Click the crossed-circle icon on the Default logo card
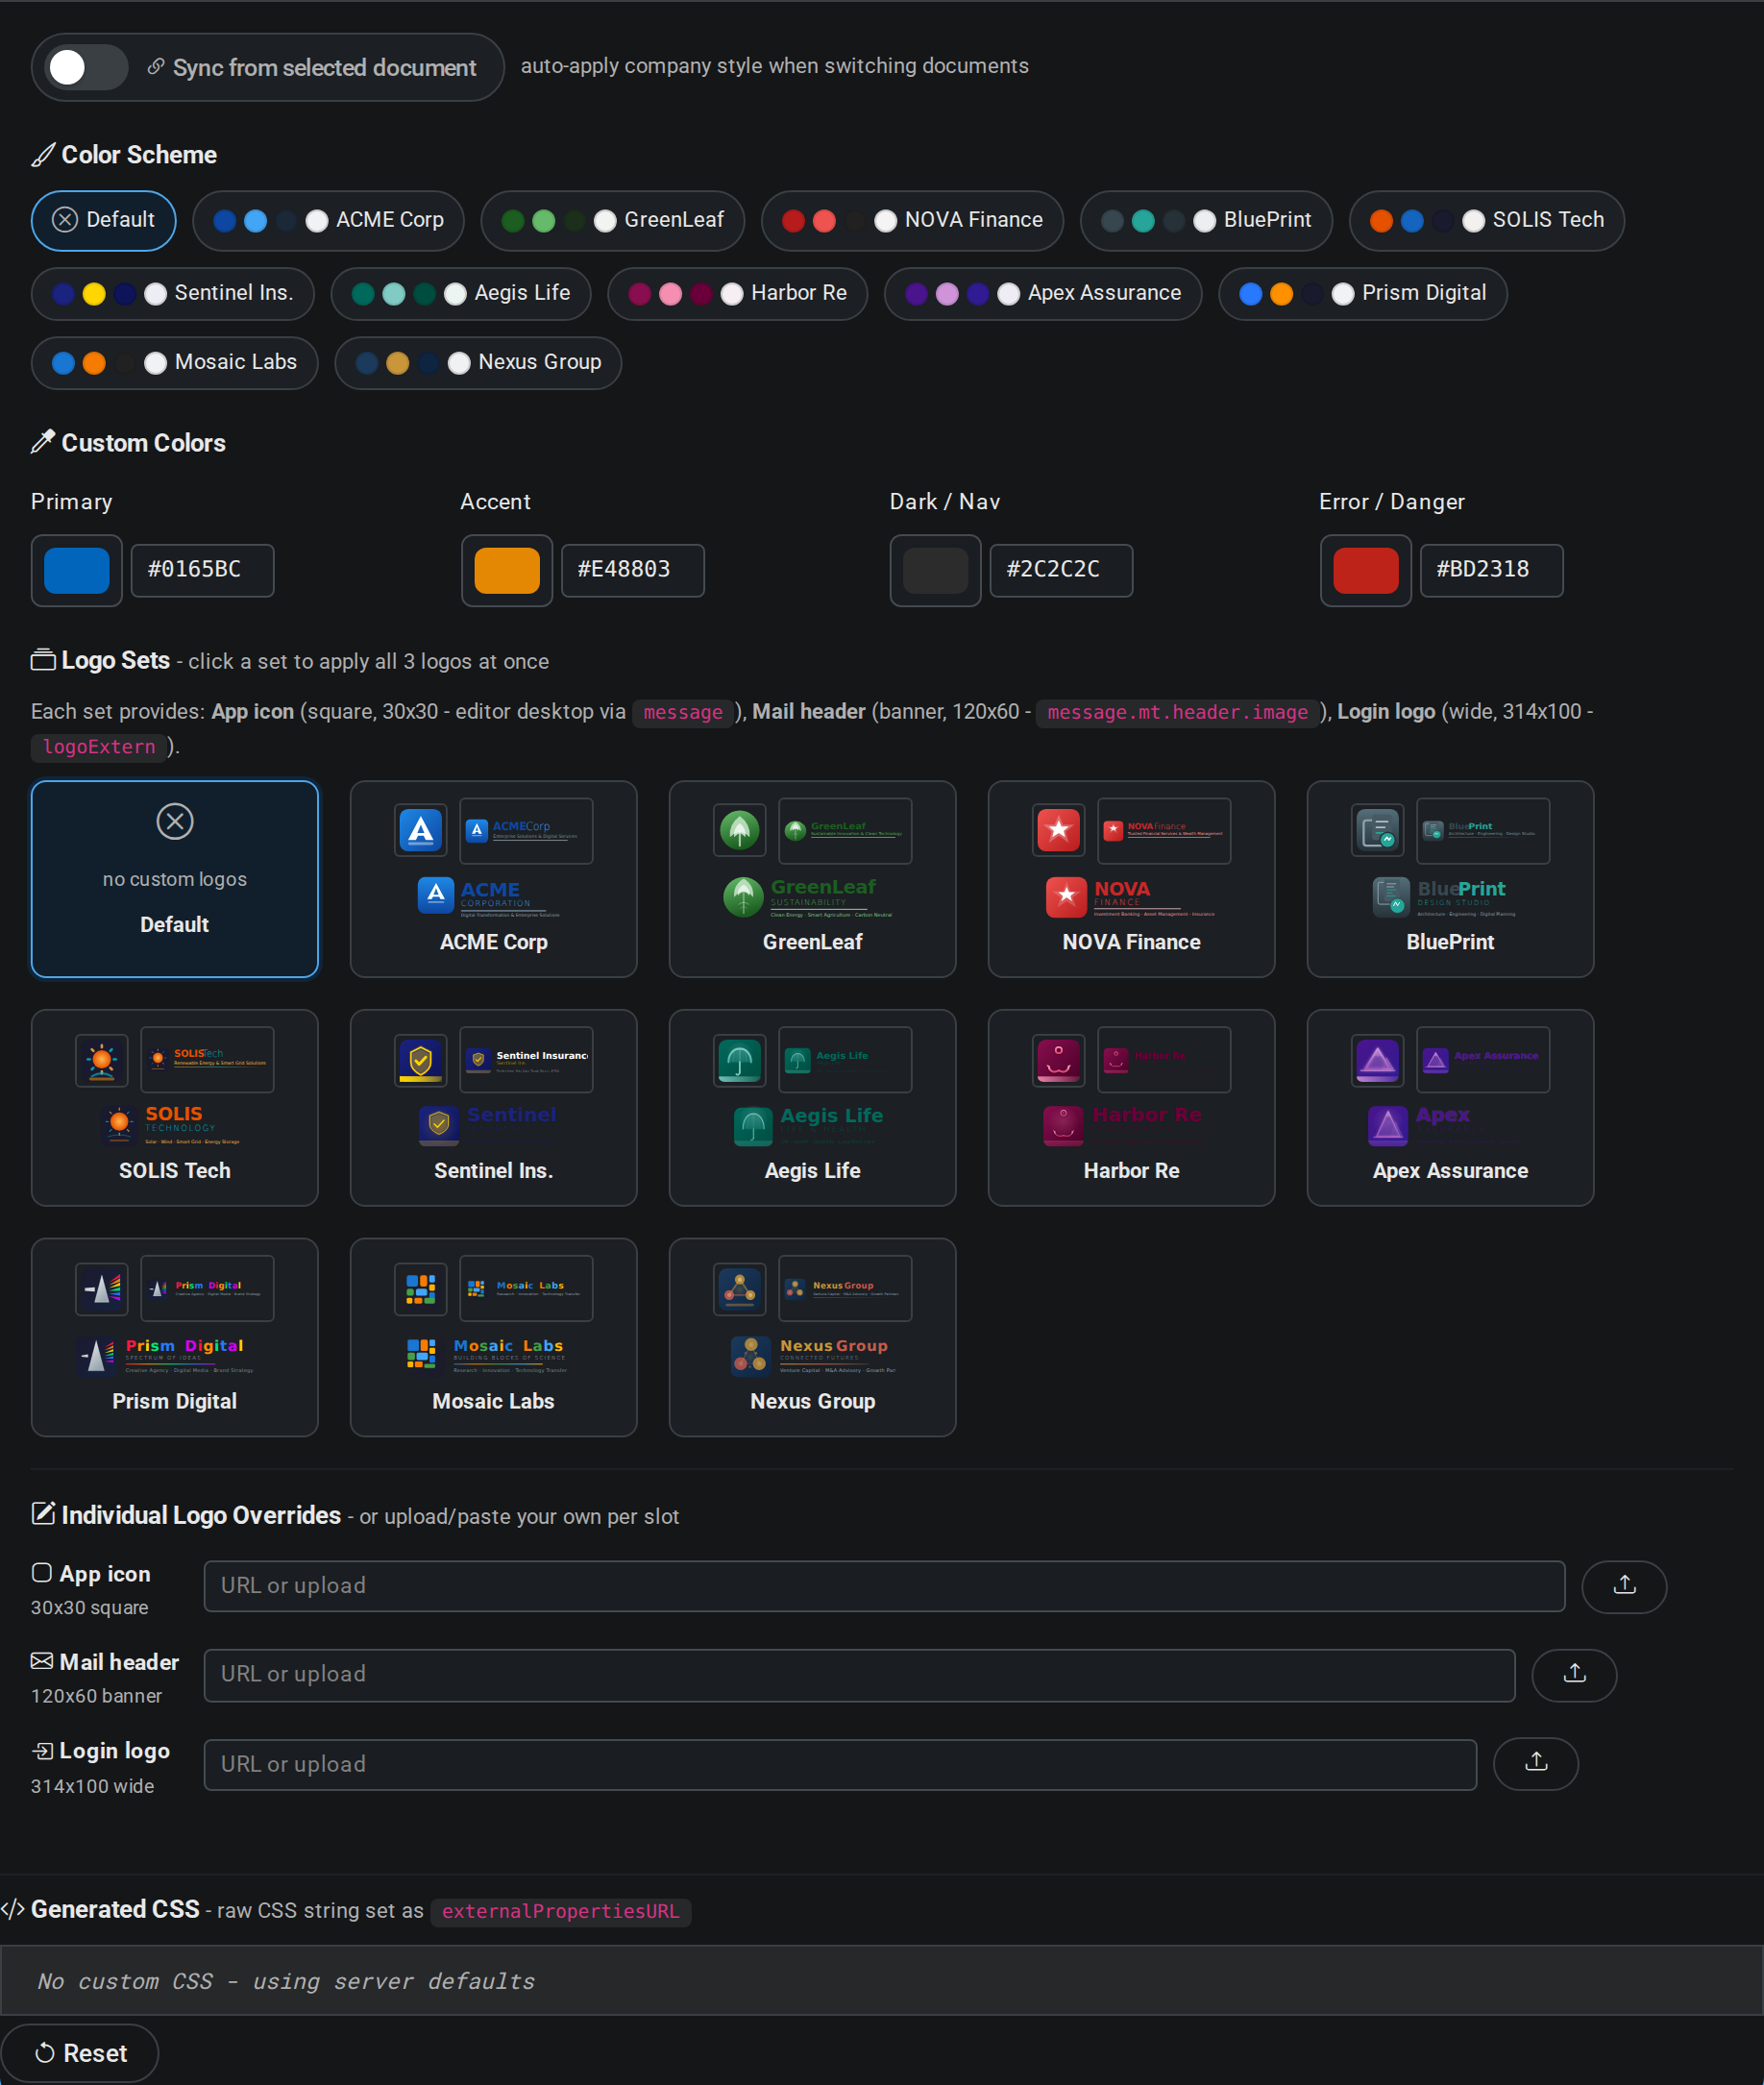 tap(175, 821)
